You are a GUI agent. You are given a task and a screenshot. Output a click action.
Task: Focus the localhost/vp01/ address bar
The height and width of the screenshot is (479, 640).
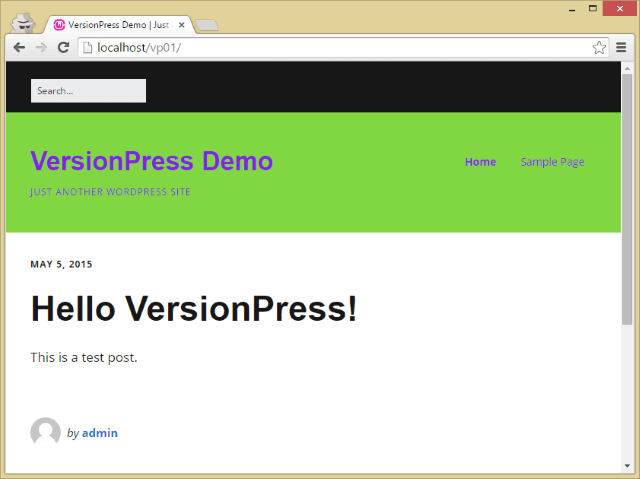point(343,48)
